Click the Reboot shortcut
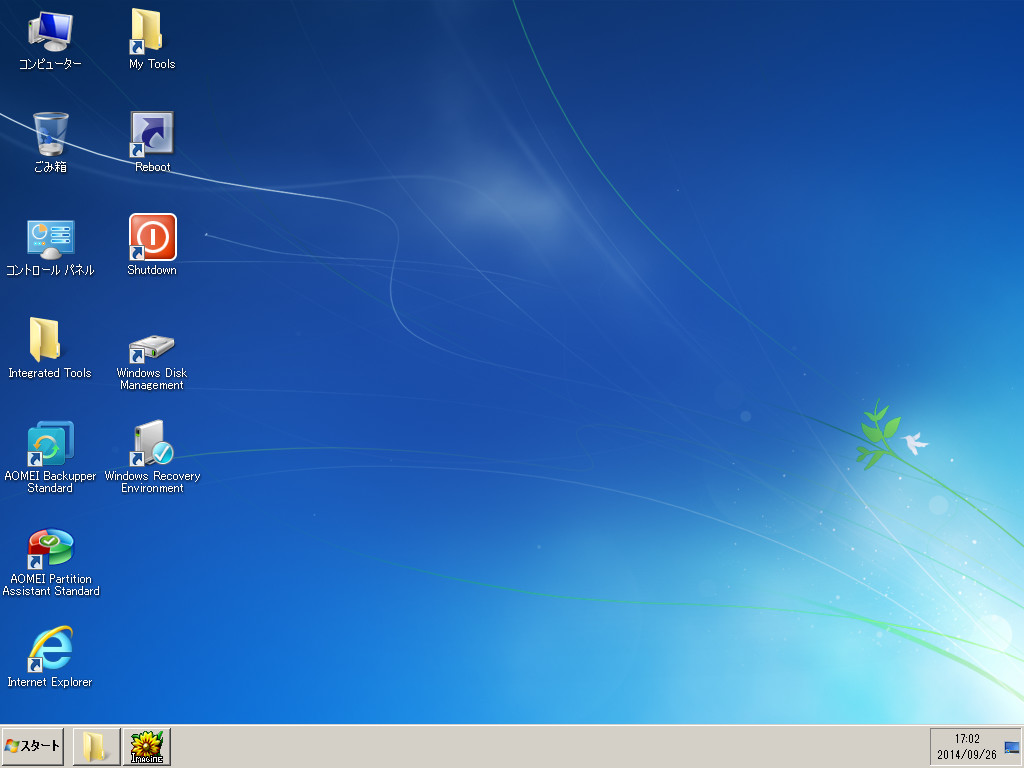Viewport: 1024px width, 768px height. (x=150, y=131)
